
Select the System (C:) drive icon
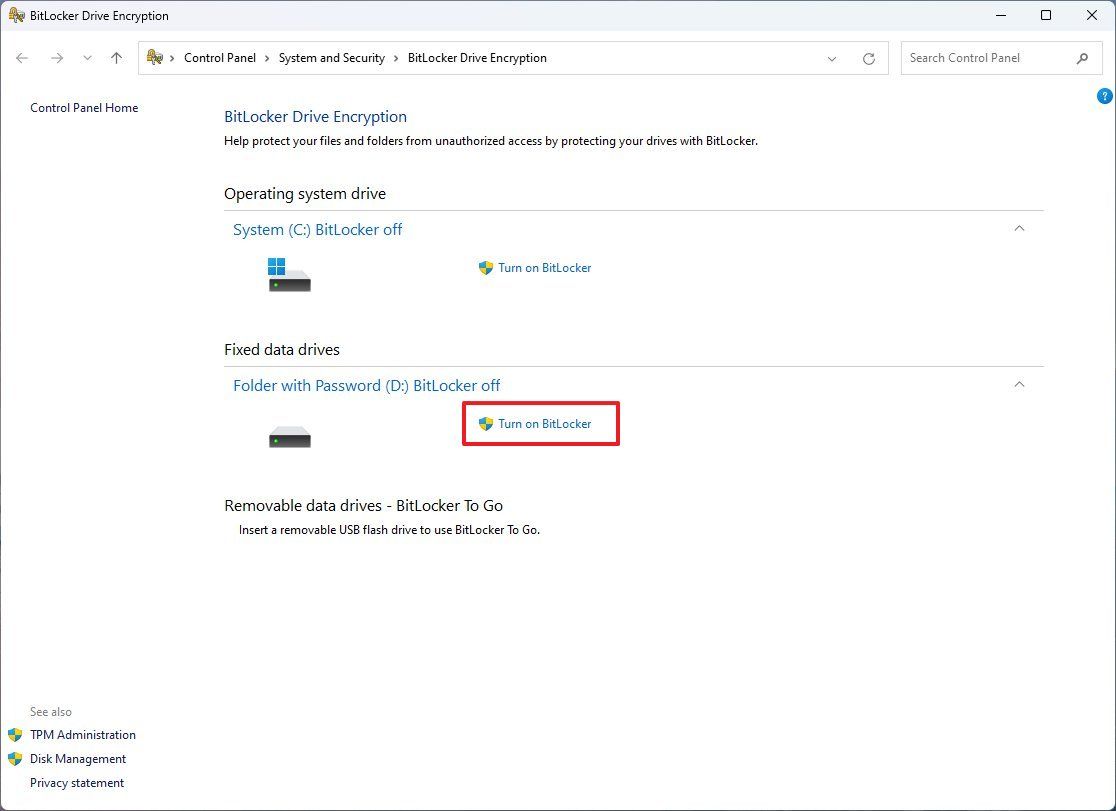click(x=288, y=273)
